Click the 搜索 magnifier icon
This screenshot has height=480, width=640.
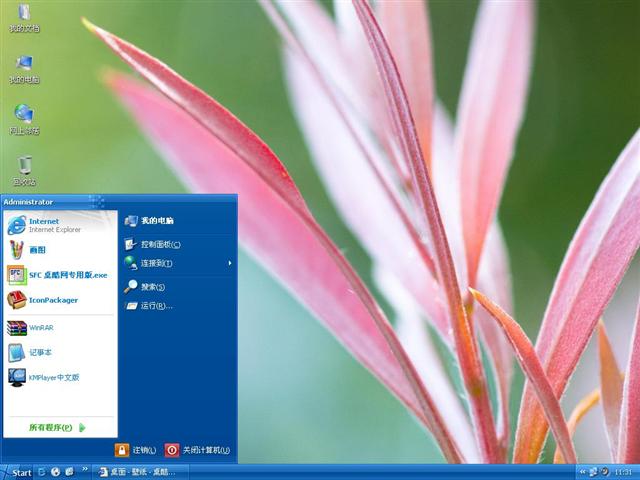tap(131, 287)
